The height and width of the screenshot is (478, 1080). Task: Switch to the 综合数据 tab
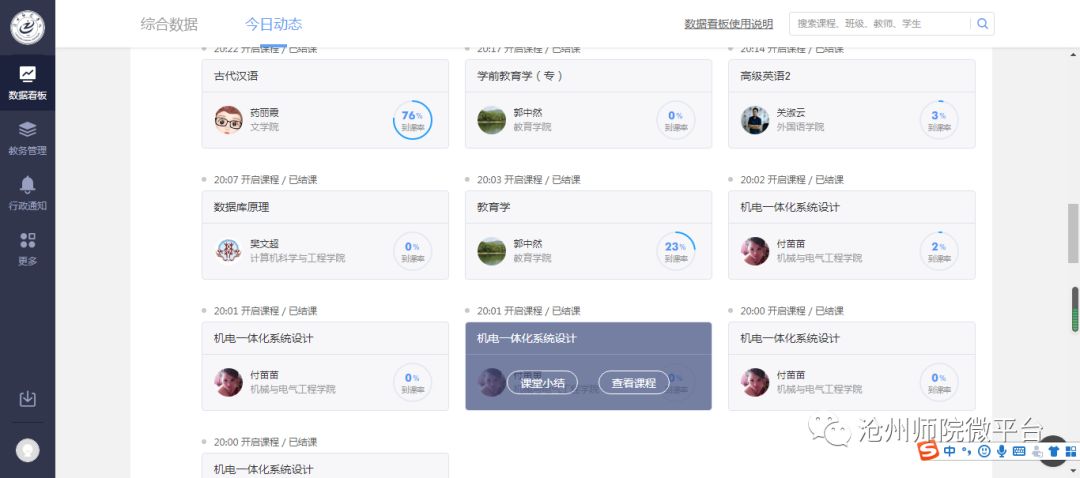click(x=169, y=24)
